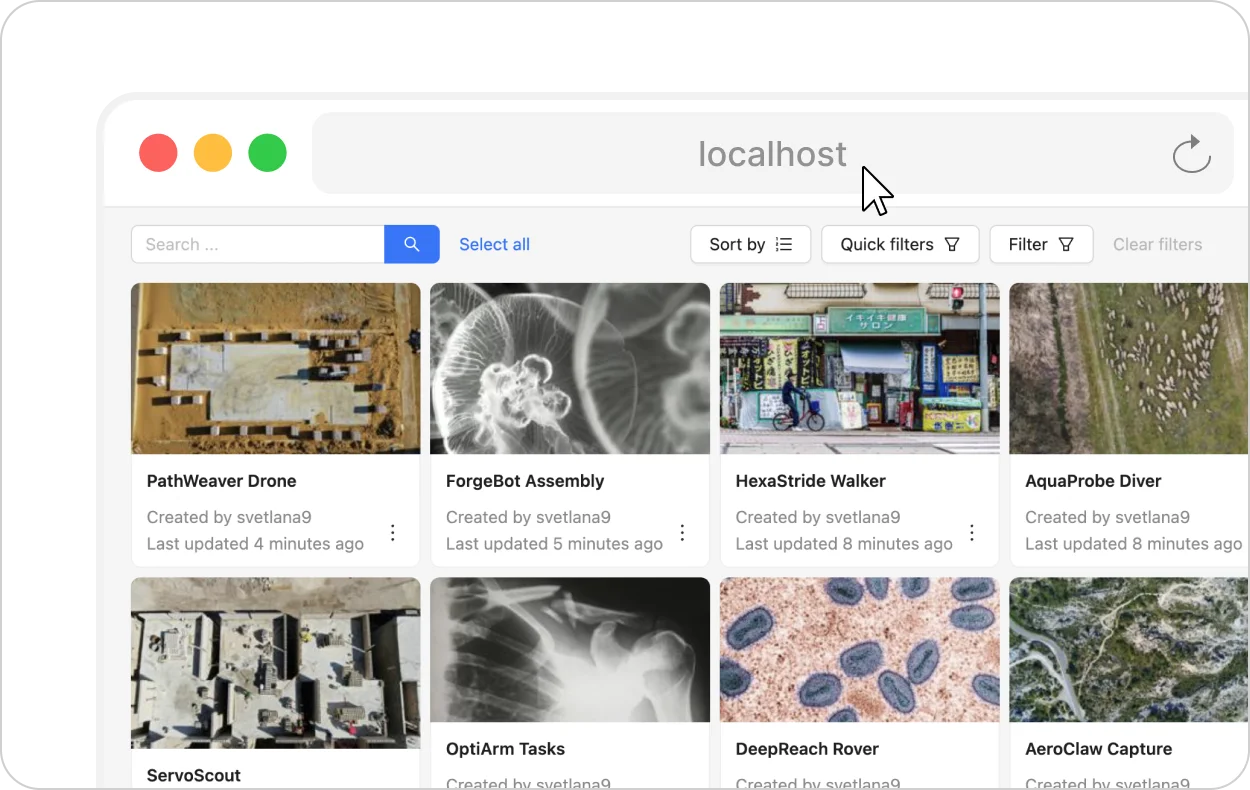Image resolution: width=1250 pixels, height=790 pixels.
Task: Open PathWeaver Drone's three-dot actions menu
Action: pyautogui.click(x=393, y=533)
